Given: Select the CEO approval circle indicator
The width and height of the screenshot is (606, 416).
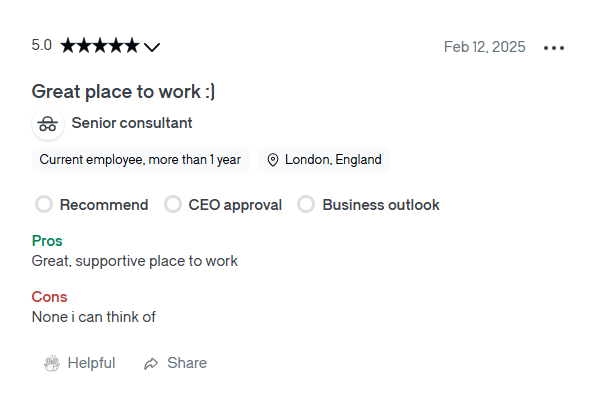Looking at the screenshot, I should click(173, 204).
